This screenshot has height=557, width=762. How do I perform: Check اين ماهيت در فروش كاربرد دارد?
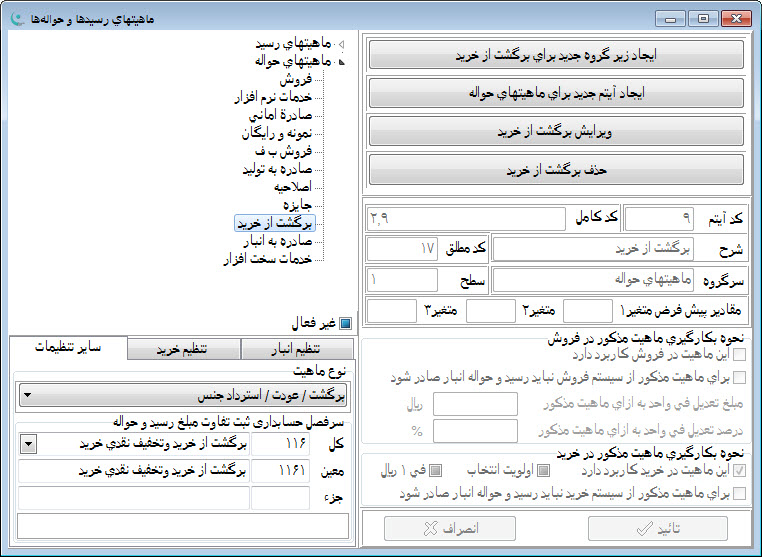pyautogui.click(x=739, y=354)
